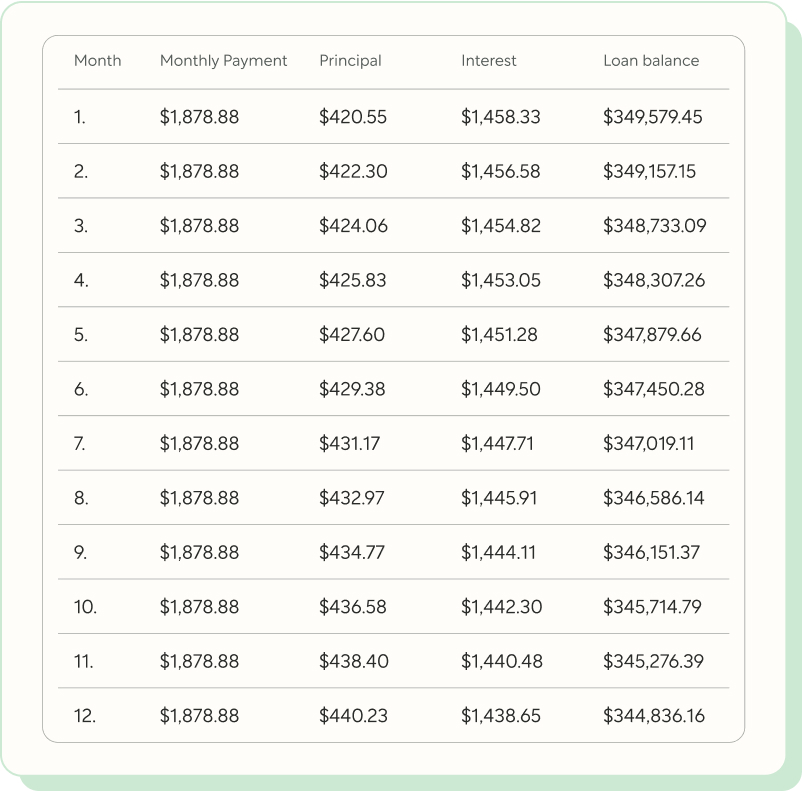Viewport: 802px width, 791px height.
Task: Click interest value $1,447.71
Action: point(497,443)
